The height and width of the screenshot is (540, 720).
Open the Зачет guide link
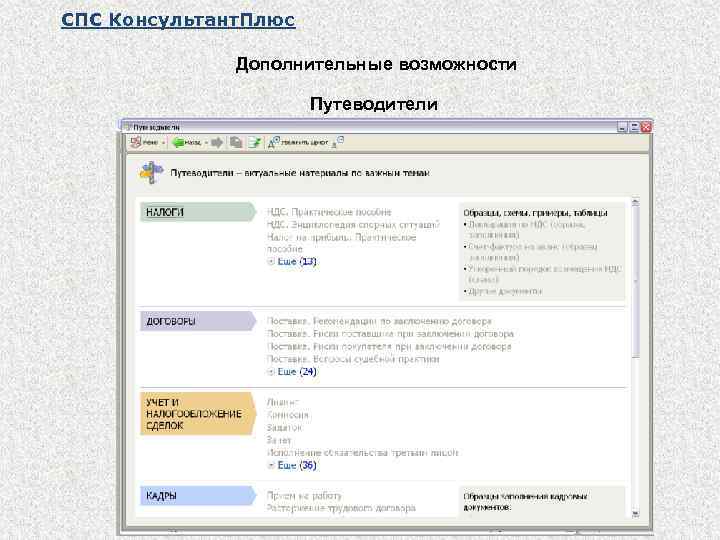(279, 440)
